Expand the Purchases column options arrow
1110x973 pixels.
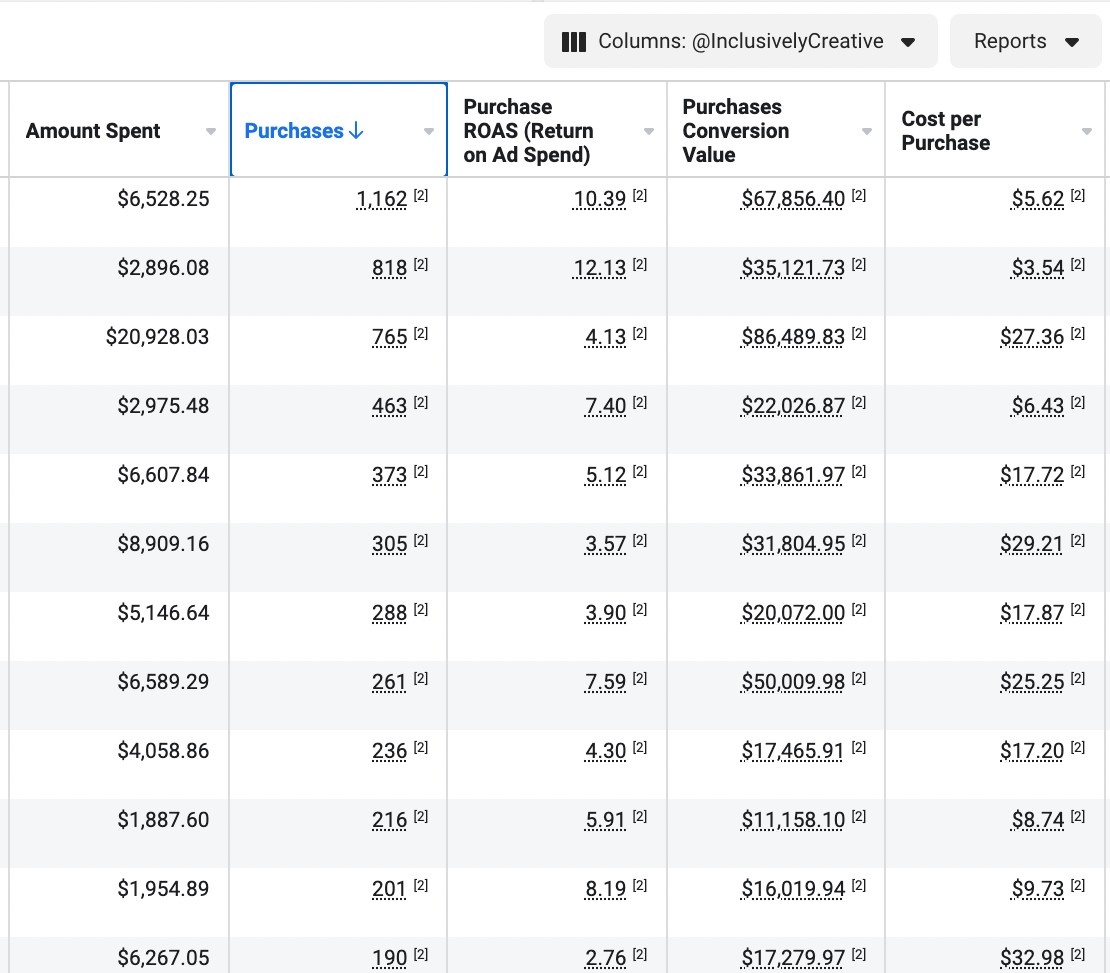[429, 132]
